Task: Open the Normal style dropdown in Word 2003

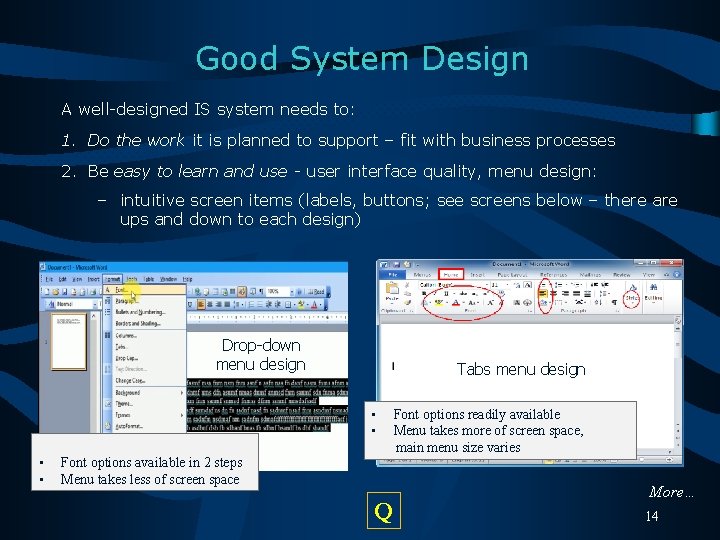Action: 95,304
